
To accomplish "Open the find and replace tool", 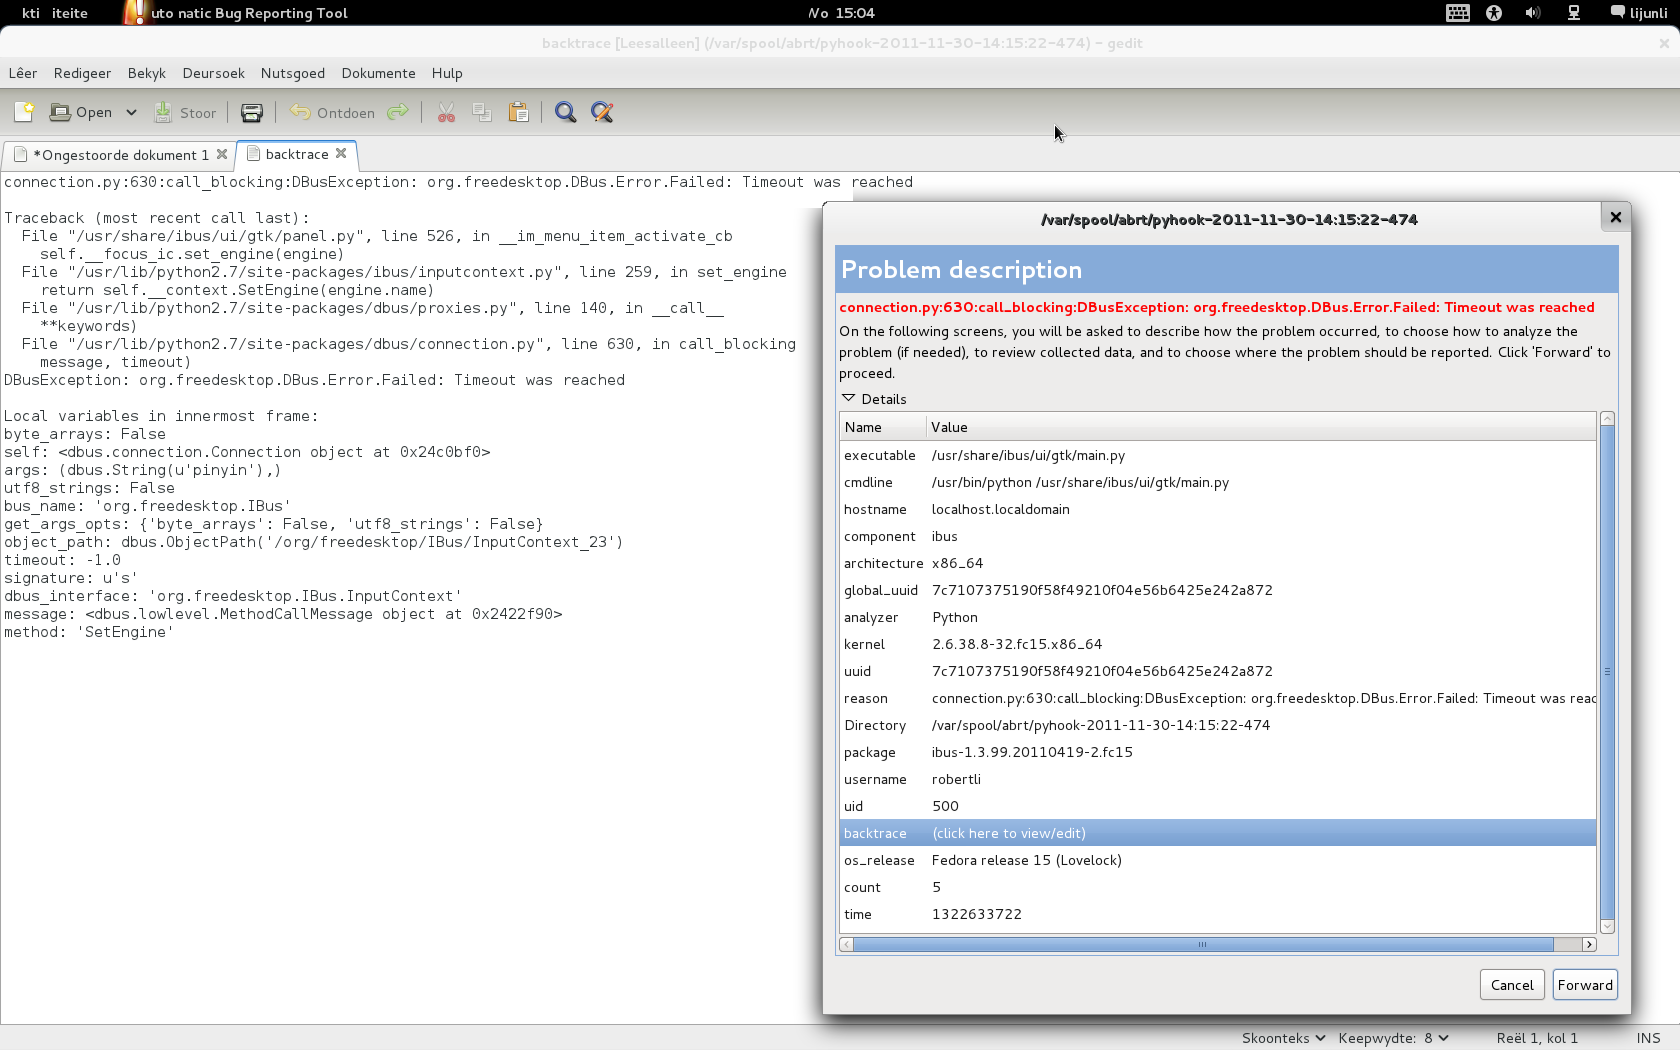I will coord(602,112).
